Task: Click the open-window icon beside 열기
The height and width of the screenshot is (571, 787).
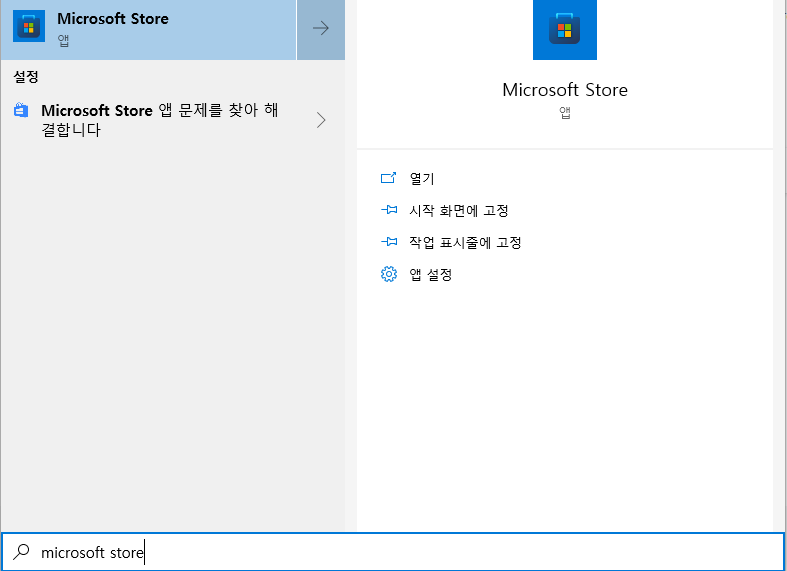Action: click(x=388, y=178)
